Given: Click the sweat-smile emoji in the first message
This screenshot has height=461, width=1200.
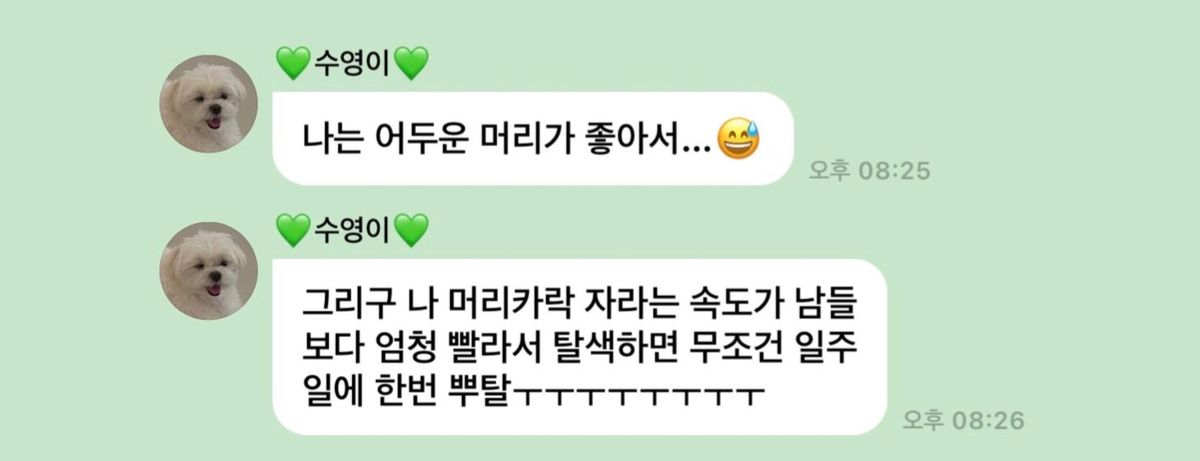Looking at the screenshot, I should [739, 139].
